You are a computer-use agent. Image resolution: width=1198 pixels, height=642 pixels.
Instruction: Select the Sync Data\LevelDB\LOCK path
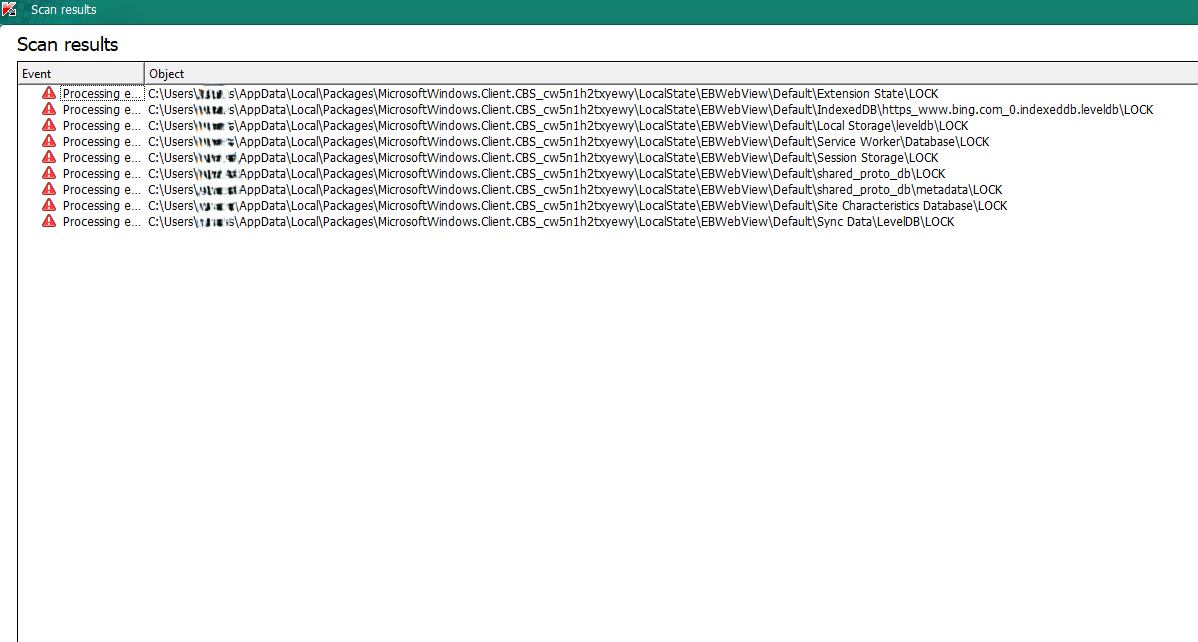(x=551, y=222)
